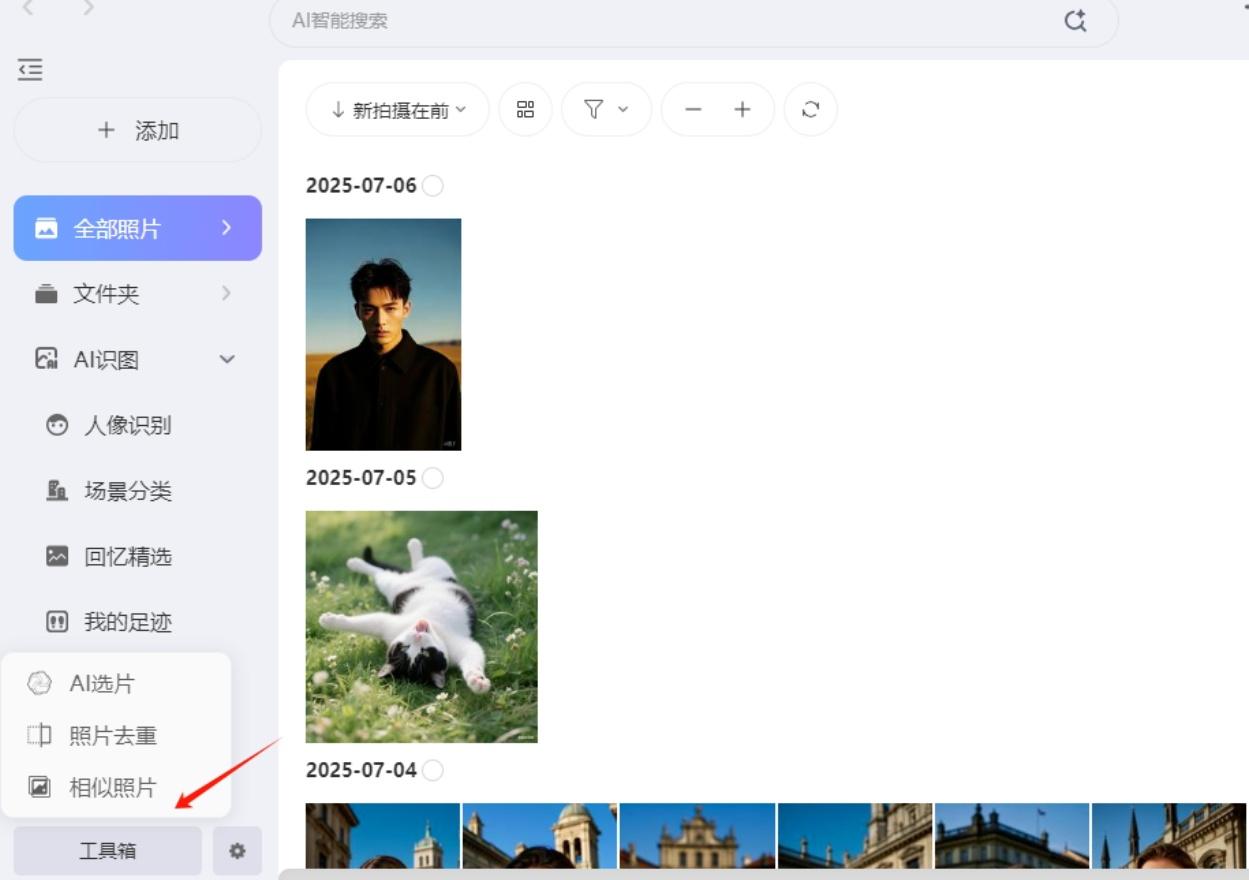Click the AI识图 sidebar item
This screenshot has width=1249, height=880.
click(137, 360)
